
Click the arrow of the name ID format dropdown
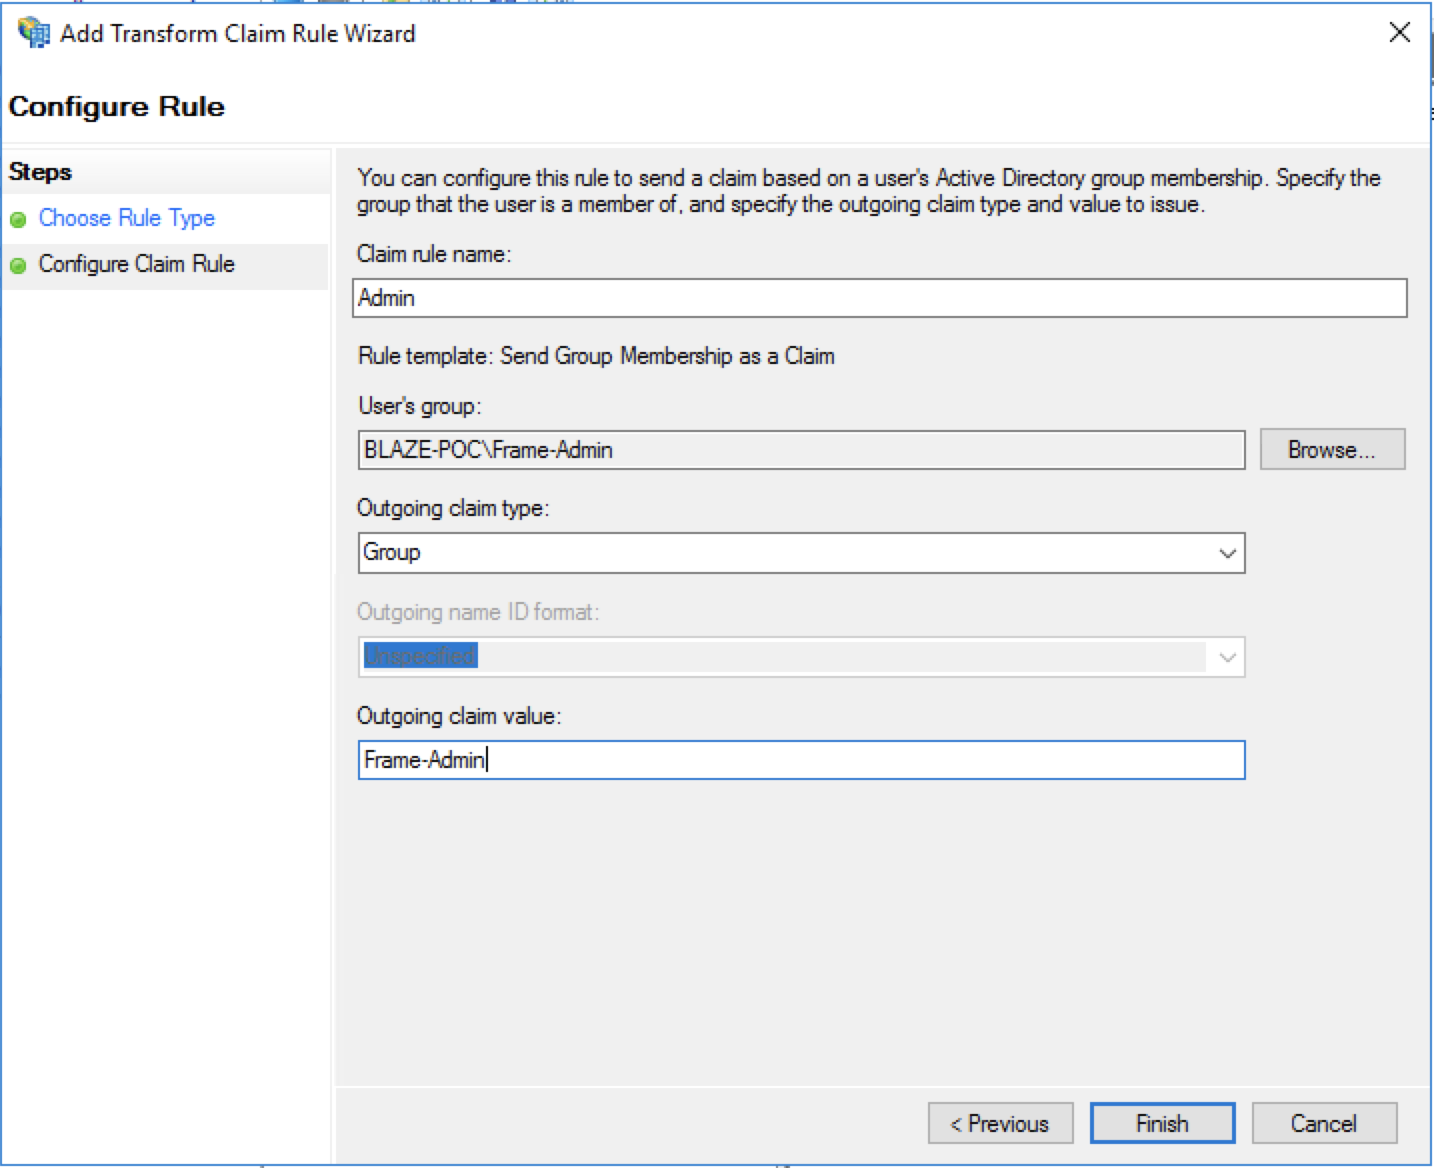click(1227, 657)
